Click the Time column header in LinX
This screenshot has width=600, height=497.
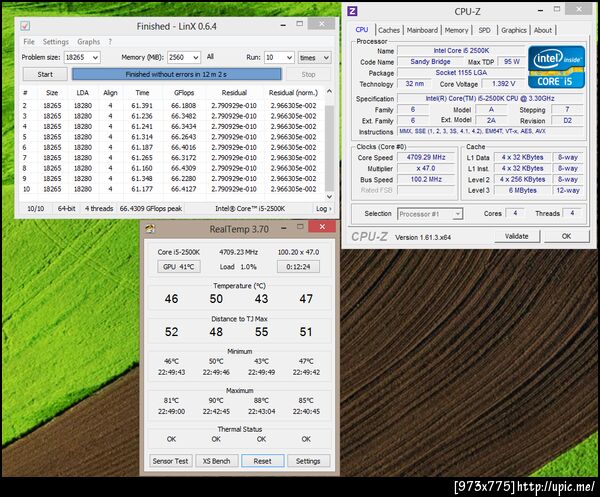pyautogui.click(x=142, y=93)
